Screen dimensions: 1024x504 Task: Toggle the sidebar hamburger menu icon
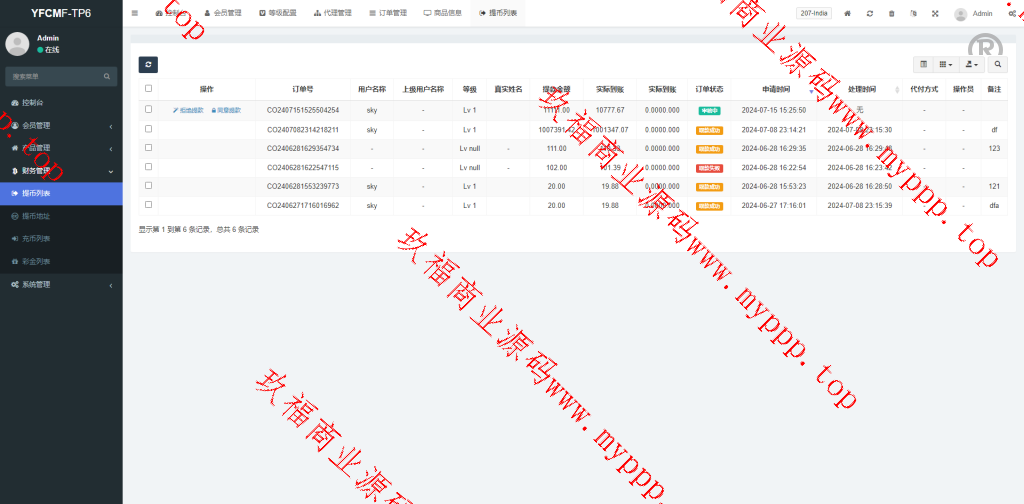135,13
